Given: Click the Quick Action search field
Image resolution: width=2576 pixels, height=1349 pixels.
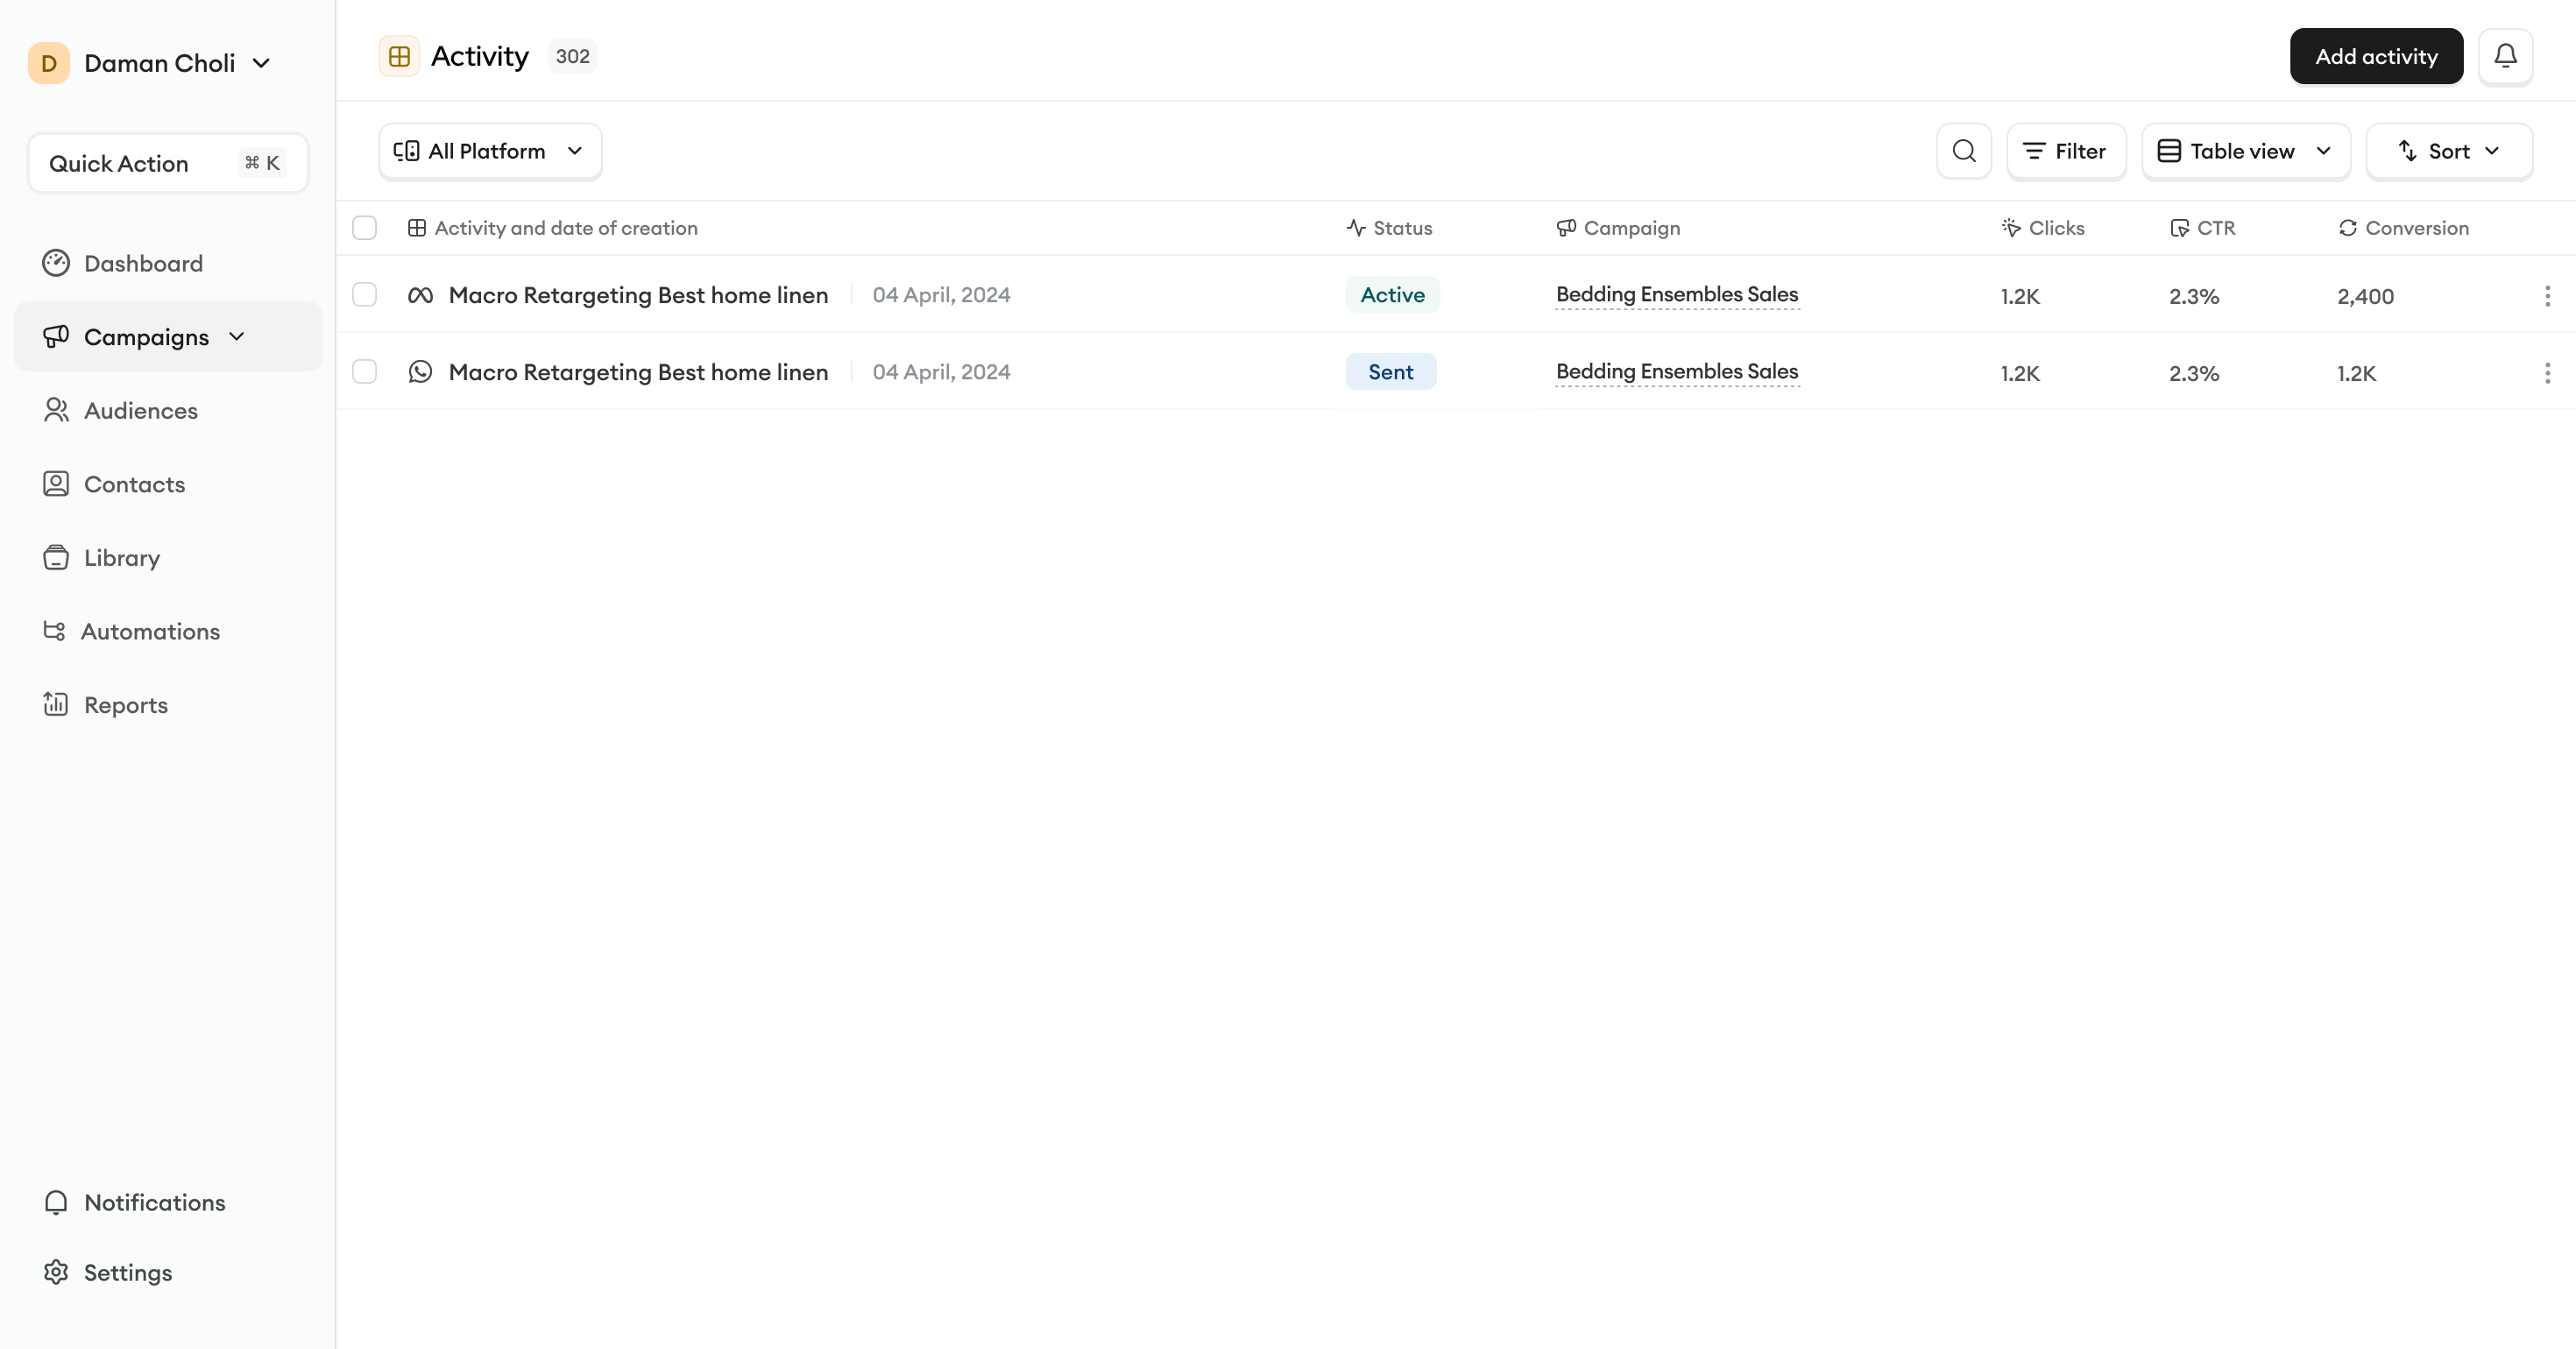Looking at the screenshot, I should point(168,163).
